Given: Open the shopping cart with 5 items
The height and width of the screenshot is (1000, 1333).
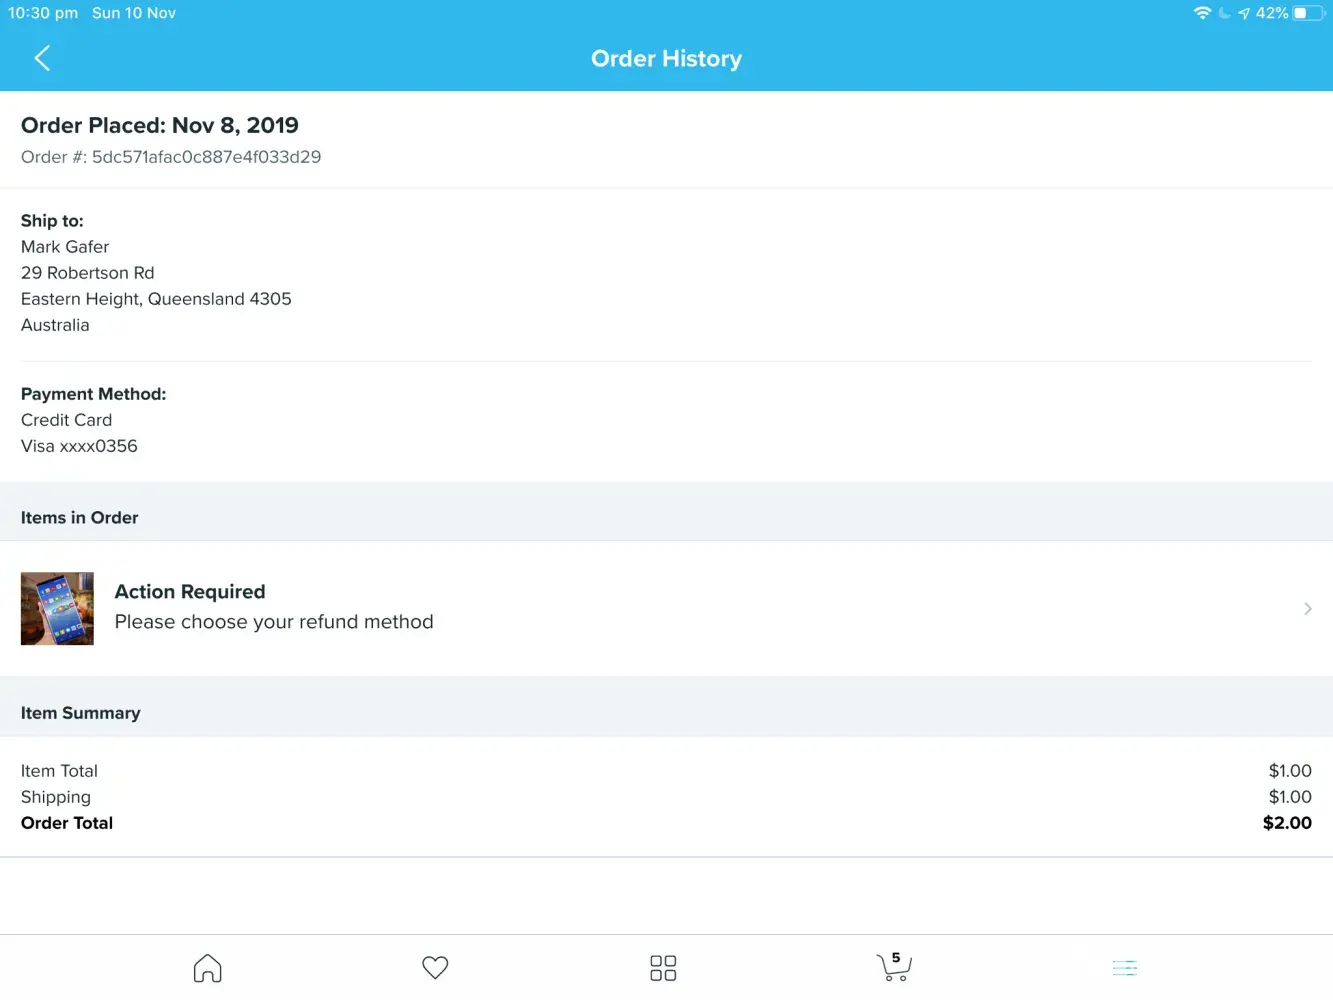Looking at the screenshot, I should point(893,966).
